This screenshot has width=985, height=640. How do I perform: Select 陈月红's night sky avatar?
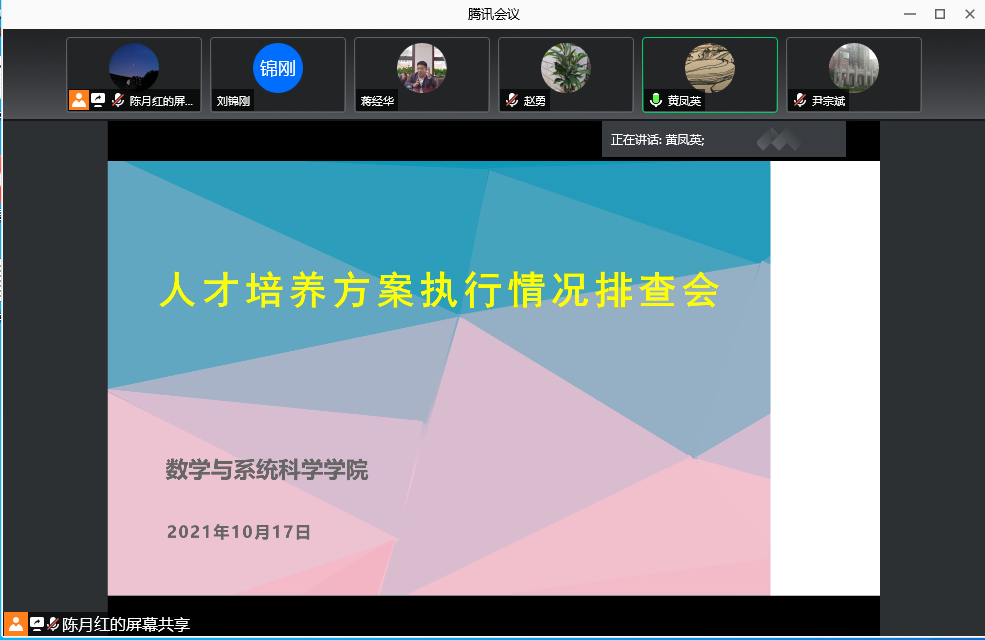[x=134, y=66]
